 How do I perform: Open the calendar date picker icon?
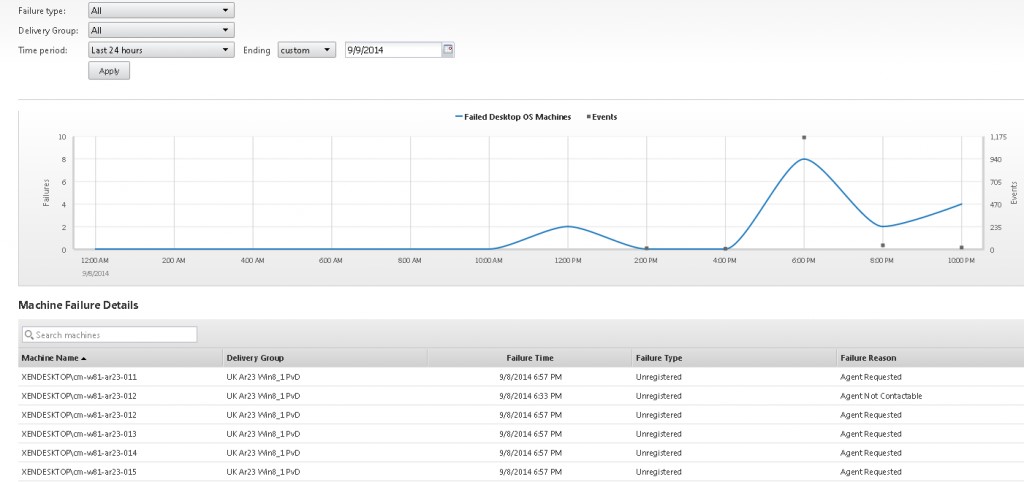click(x=448, y=49)
